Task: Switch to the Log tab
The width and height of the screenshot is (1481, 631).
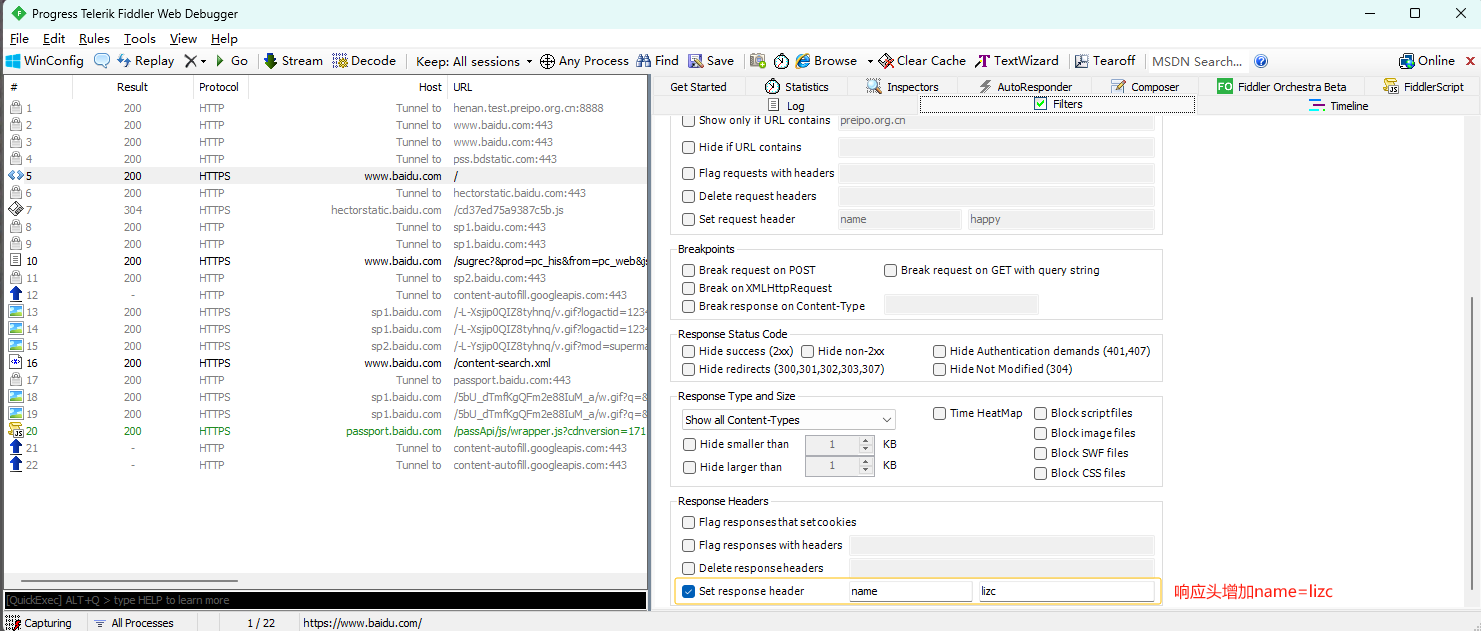Action: click(786, 105)
